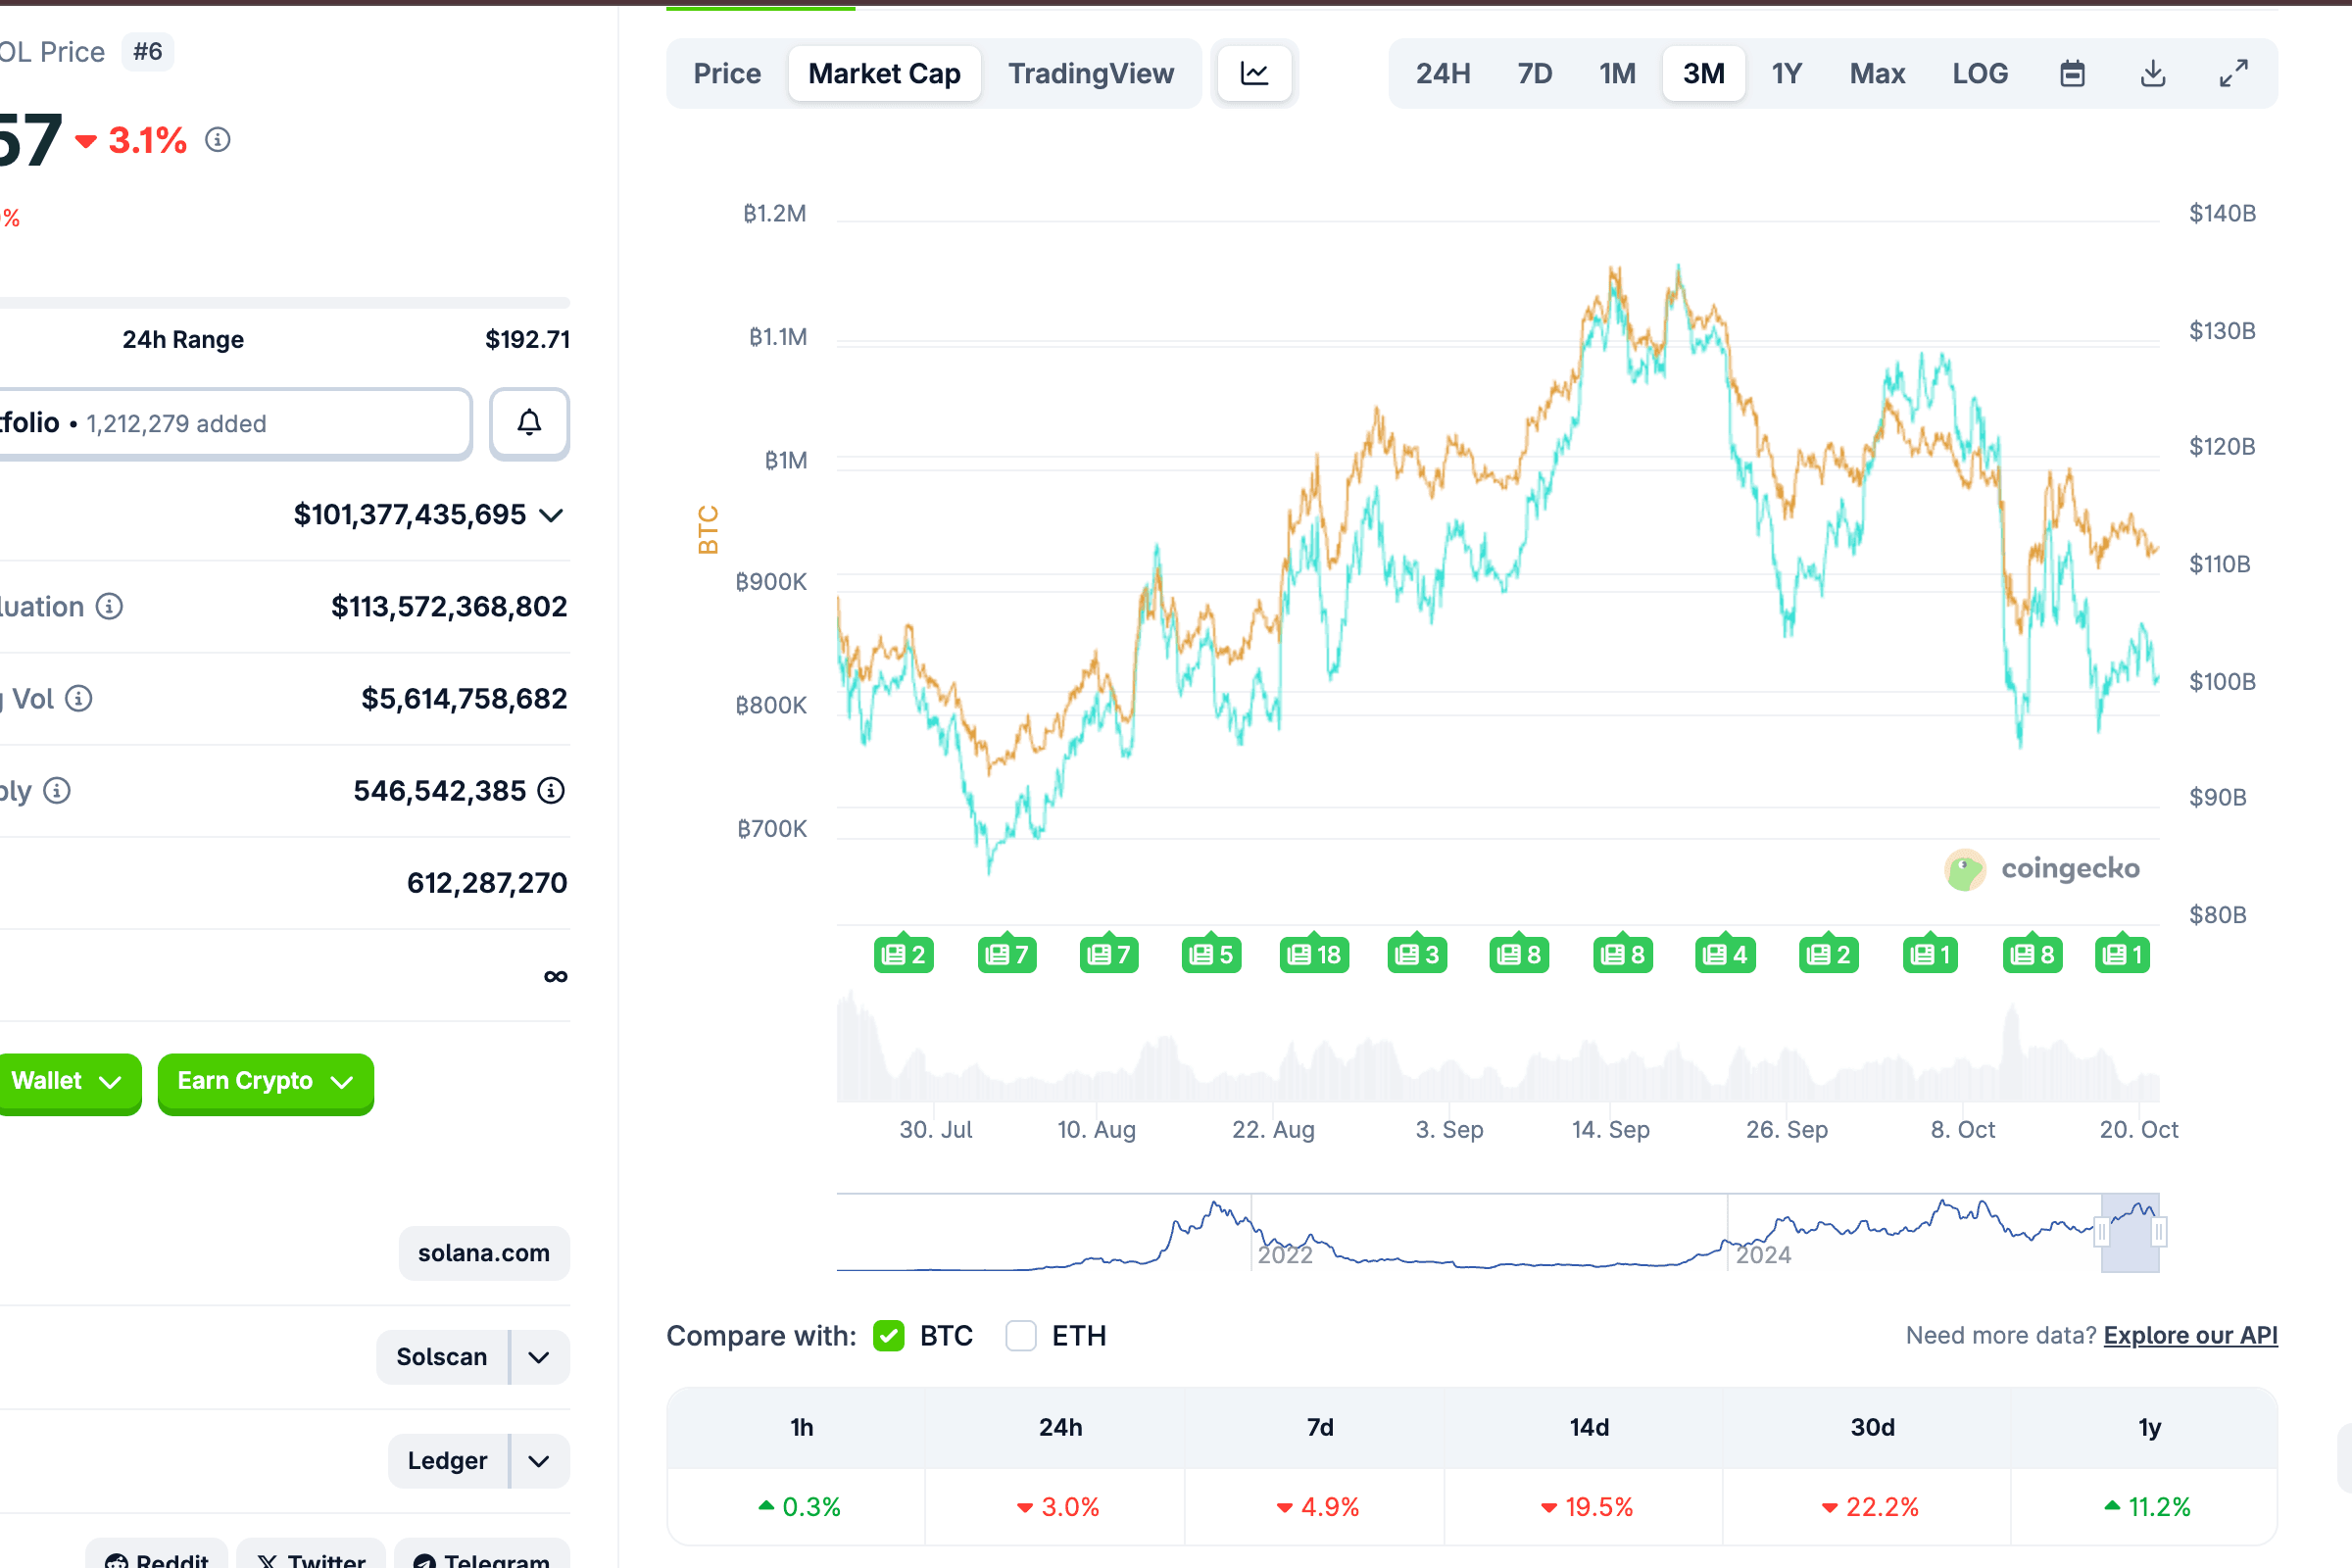Open the Earn Crypto dropdown

coord(265,1081)
